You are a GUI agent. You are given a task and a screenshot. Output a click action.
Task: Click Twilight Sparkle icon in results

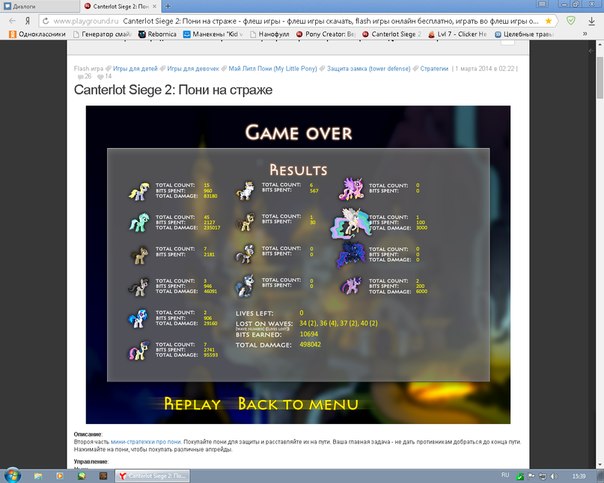(x=352, y=286)
